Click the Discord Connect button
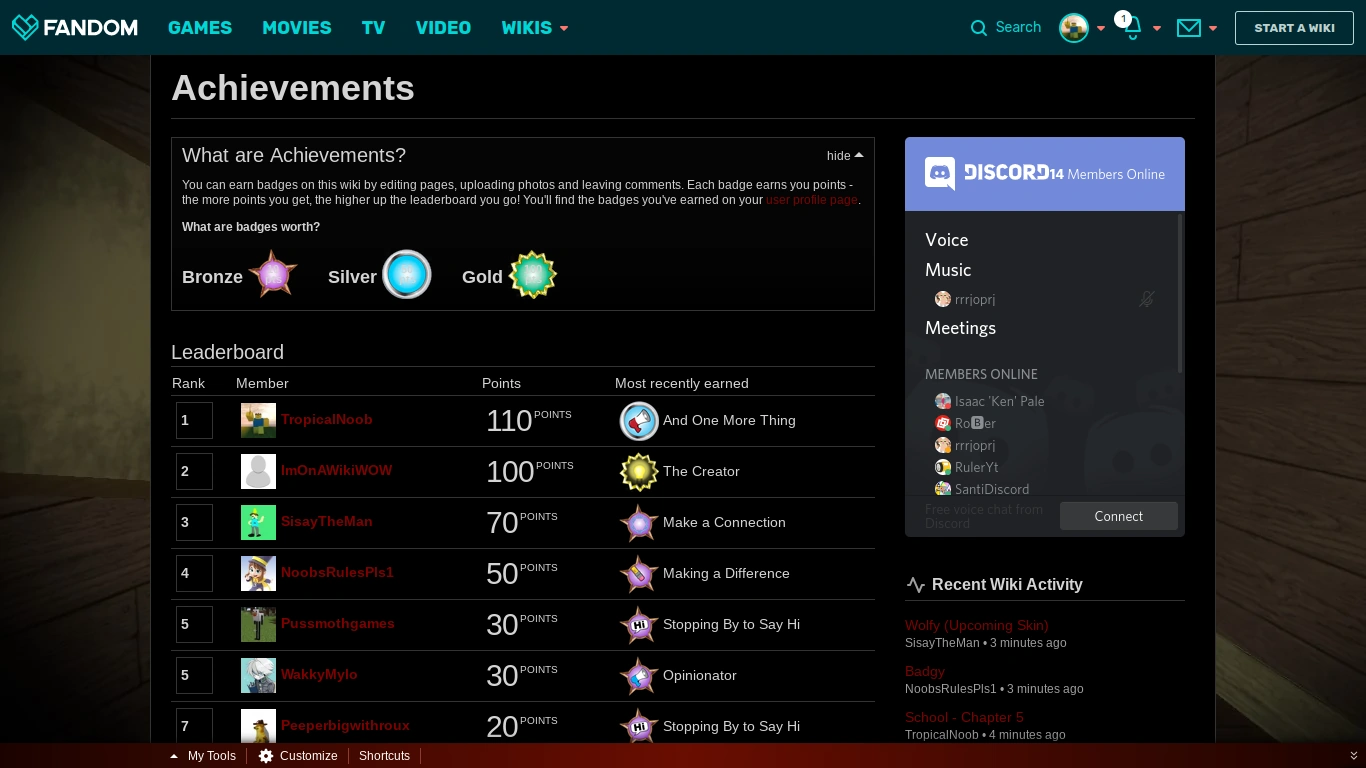This screenshot has width=1366, height=768. point(1119,516)
